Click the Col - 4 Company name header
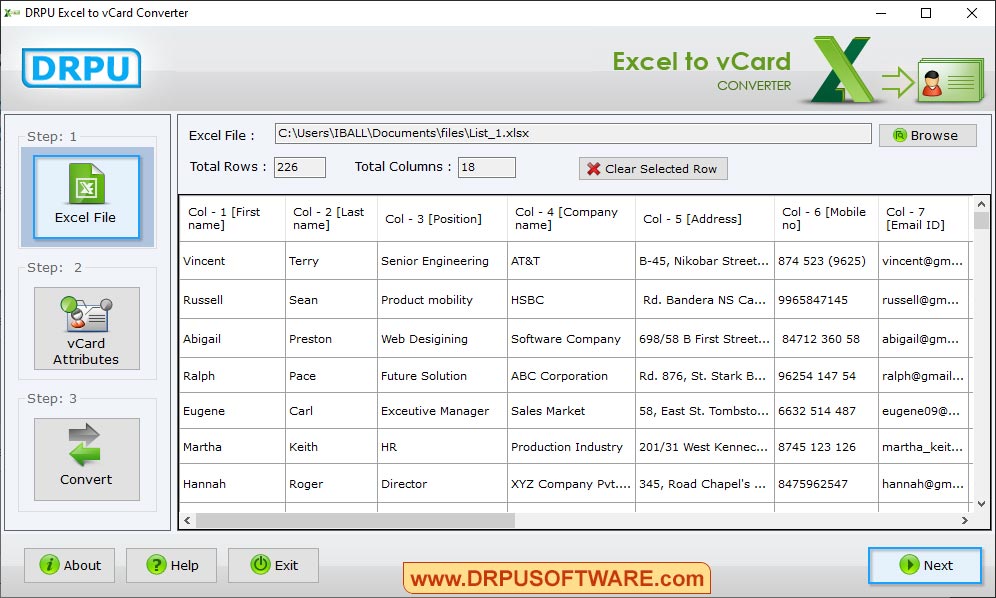996x598 pixels. (x=570, y=218)
